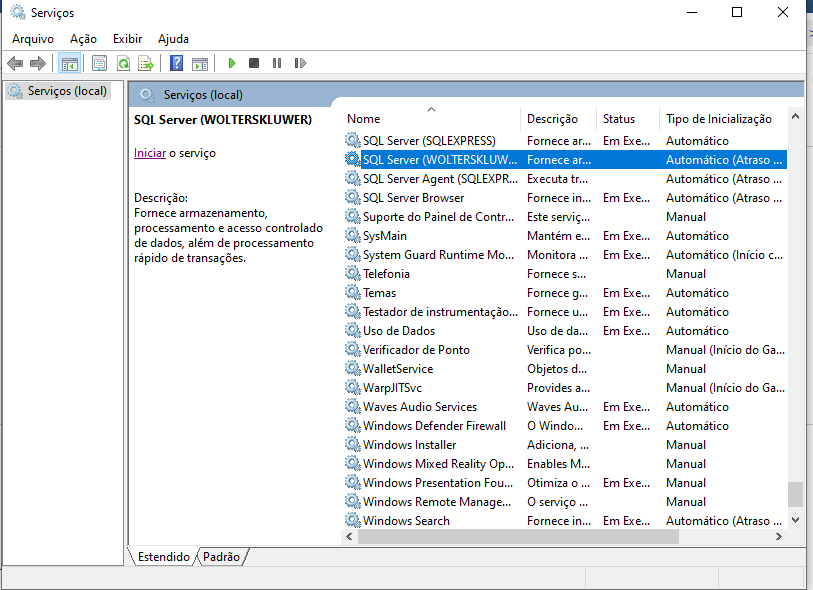Select the Windows Remote Manage... service
This screenshot has width=813, height=590.
pyautogui.click(x=437, y=501)
